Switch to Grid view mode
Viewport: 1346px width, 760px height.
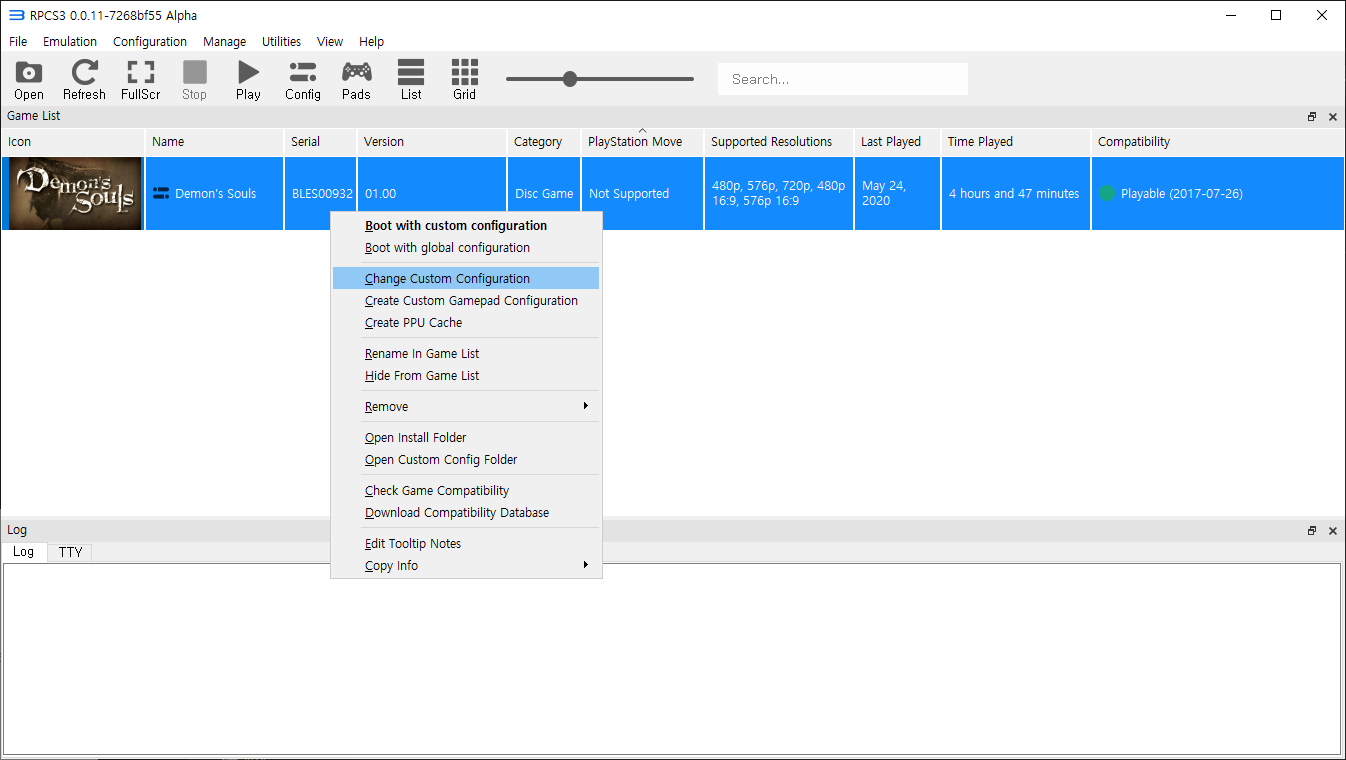tap(465, 80)
